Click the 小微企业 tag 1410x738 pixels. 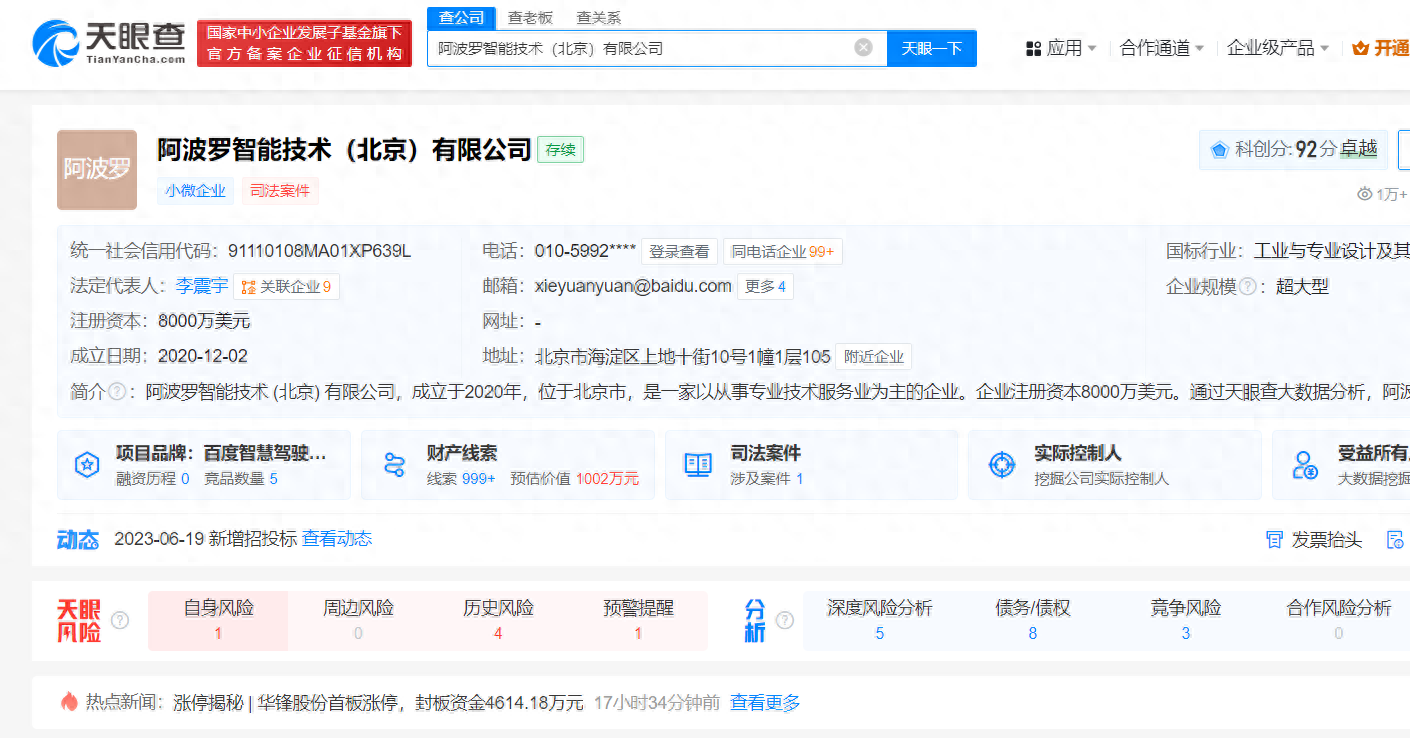pos(196,191)
